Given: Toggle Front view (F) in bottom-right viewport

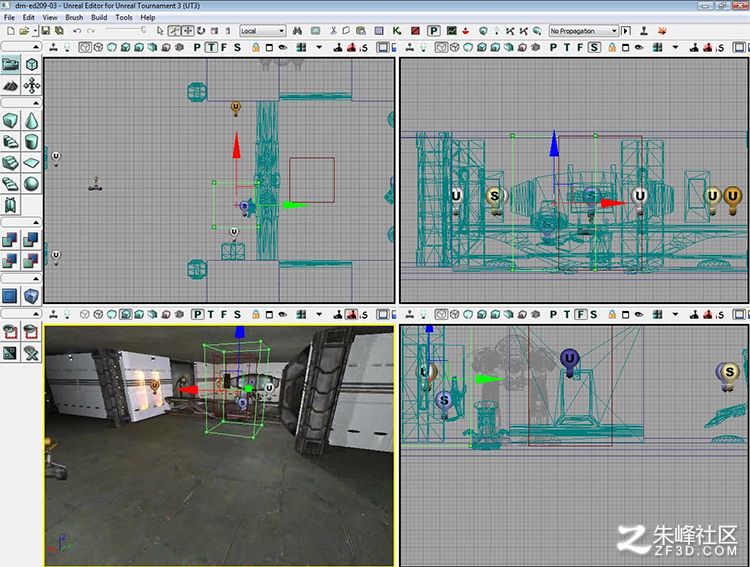Looking at the screenshot, I should click(581, 314).
